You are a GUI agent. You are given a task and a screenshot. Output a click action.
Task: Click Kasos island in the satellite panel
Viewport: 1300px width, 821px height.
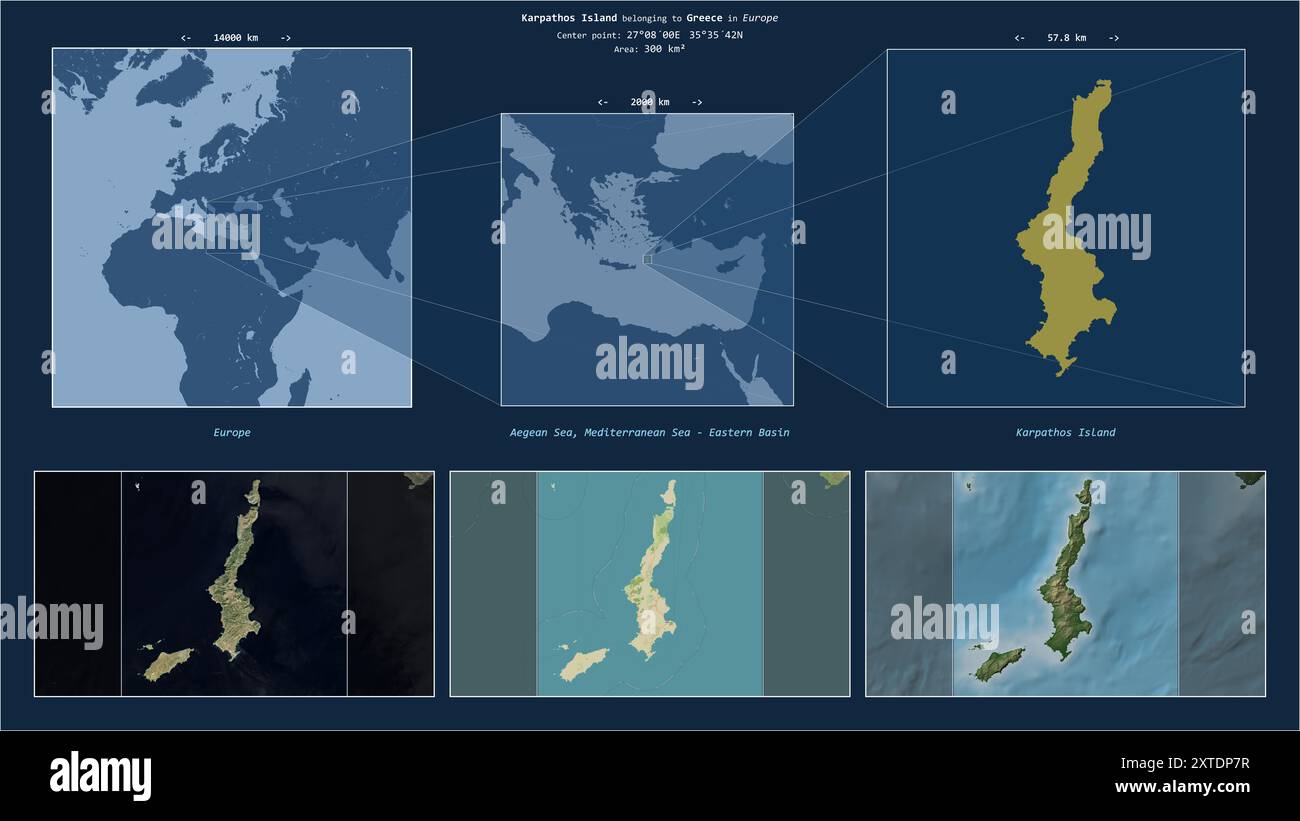(x=167, y=663)
